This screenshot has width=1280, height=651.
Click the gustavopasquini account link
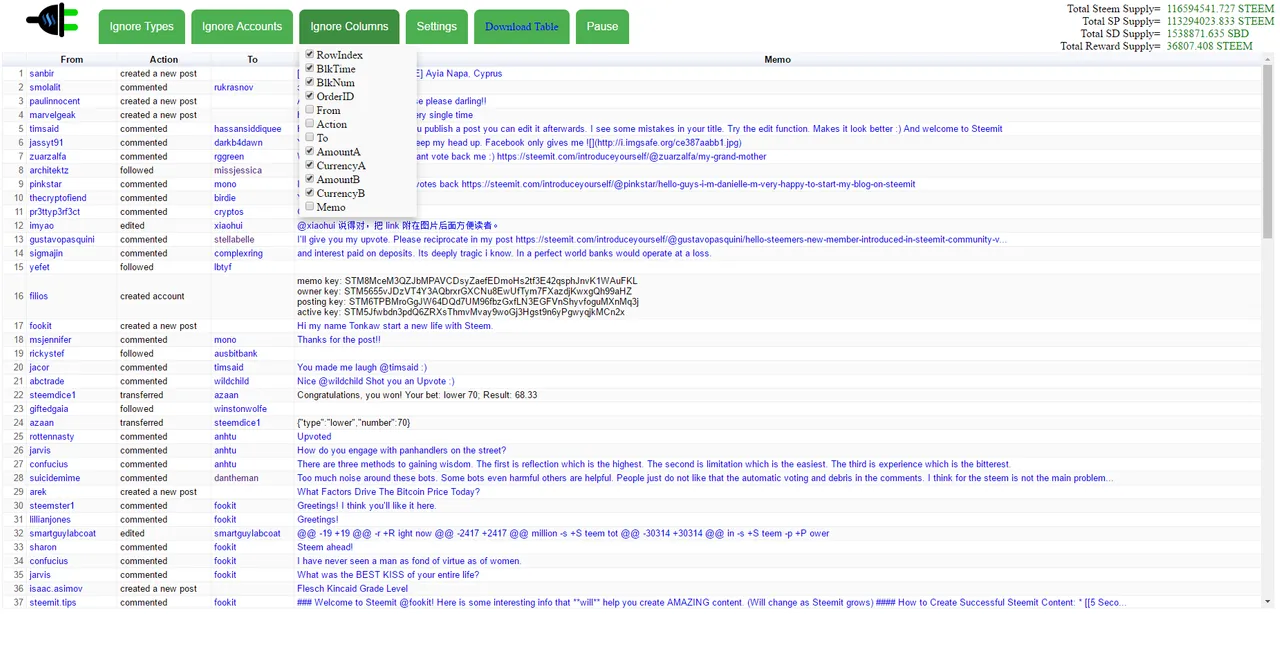pos(62,240)
